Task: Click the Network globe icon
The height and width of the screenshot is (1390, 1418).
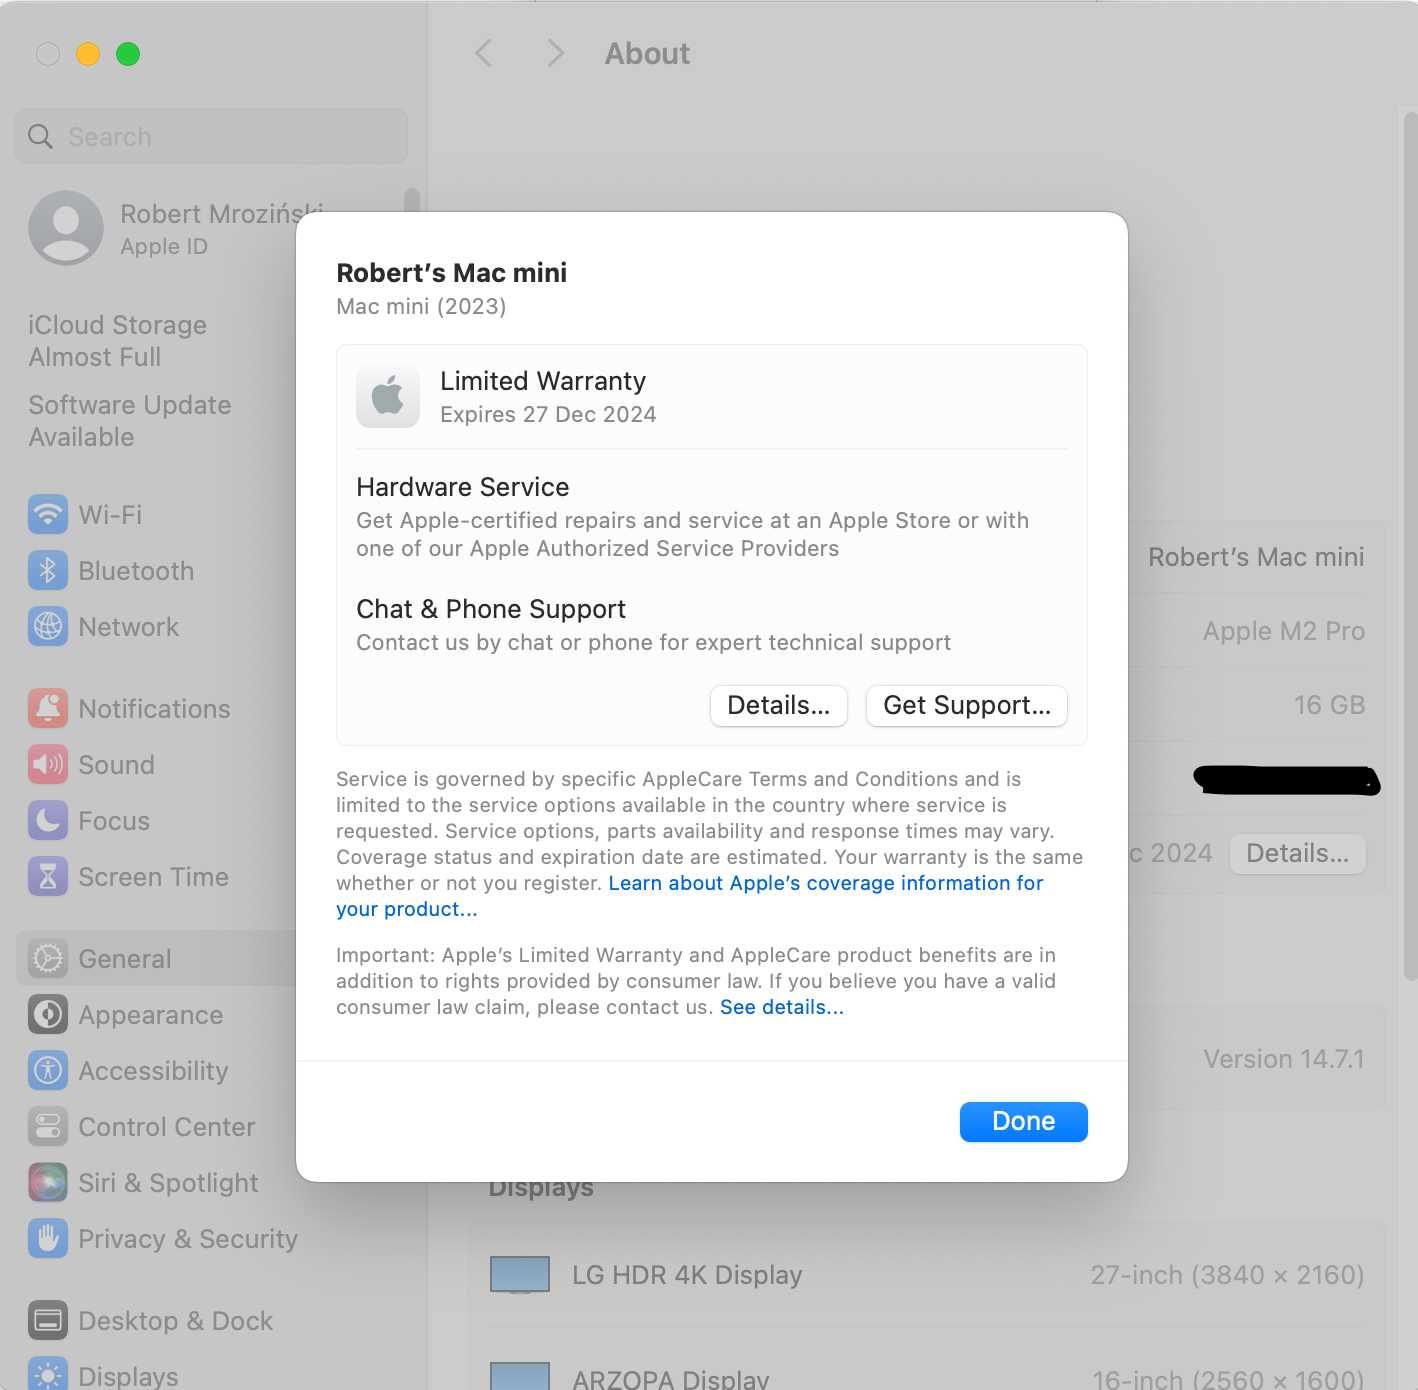Action: (48, 627)
